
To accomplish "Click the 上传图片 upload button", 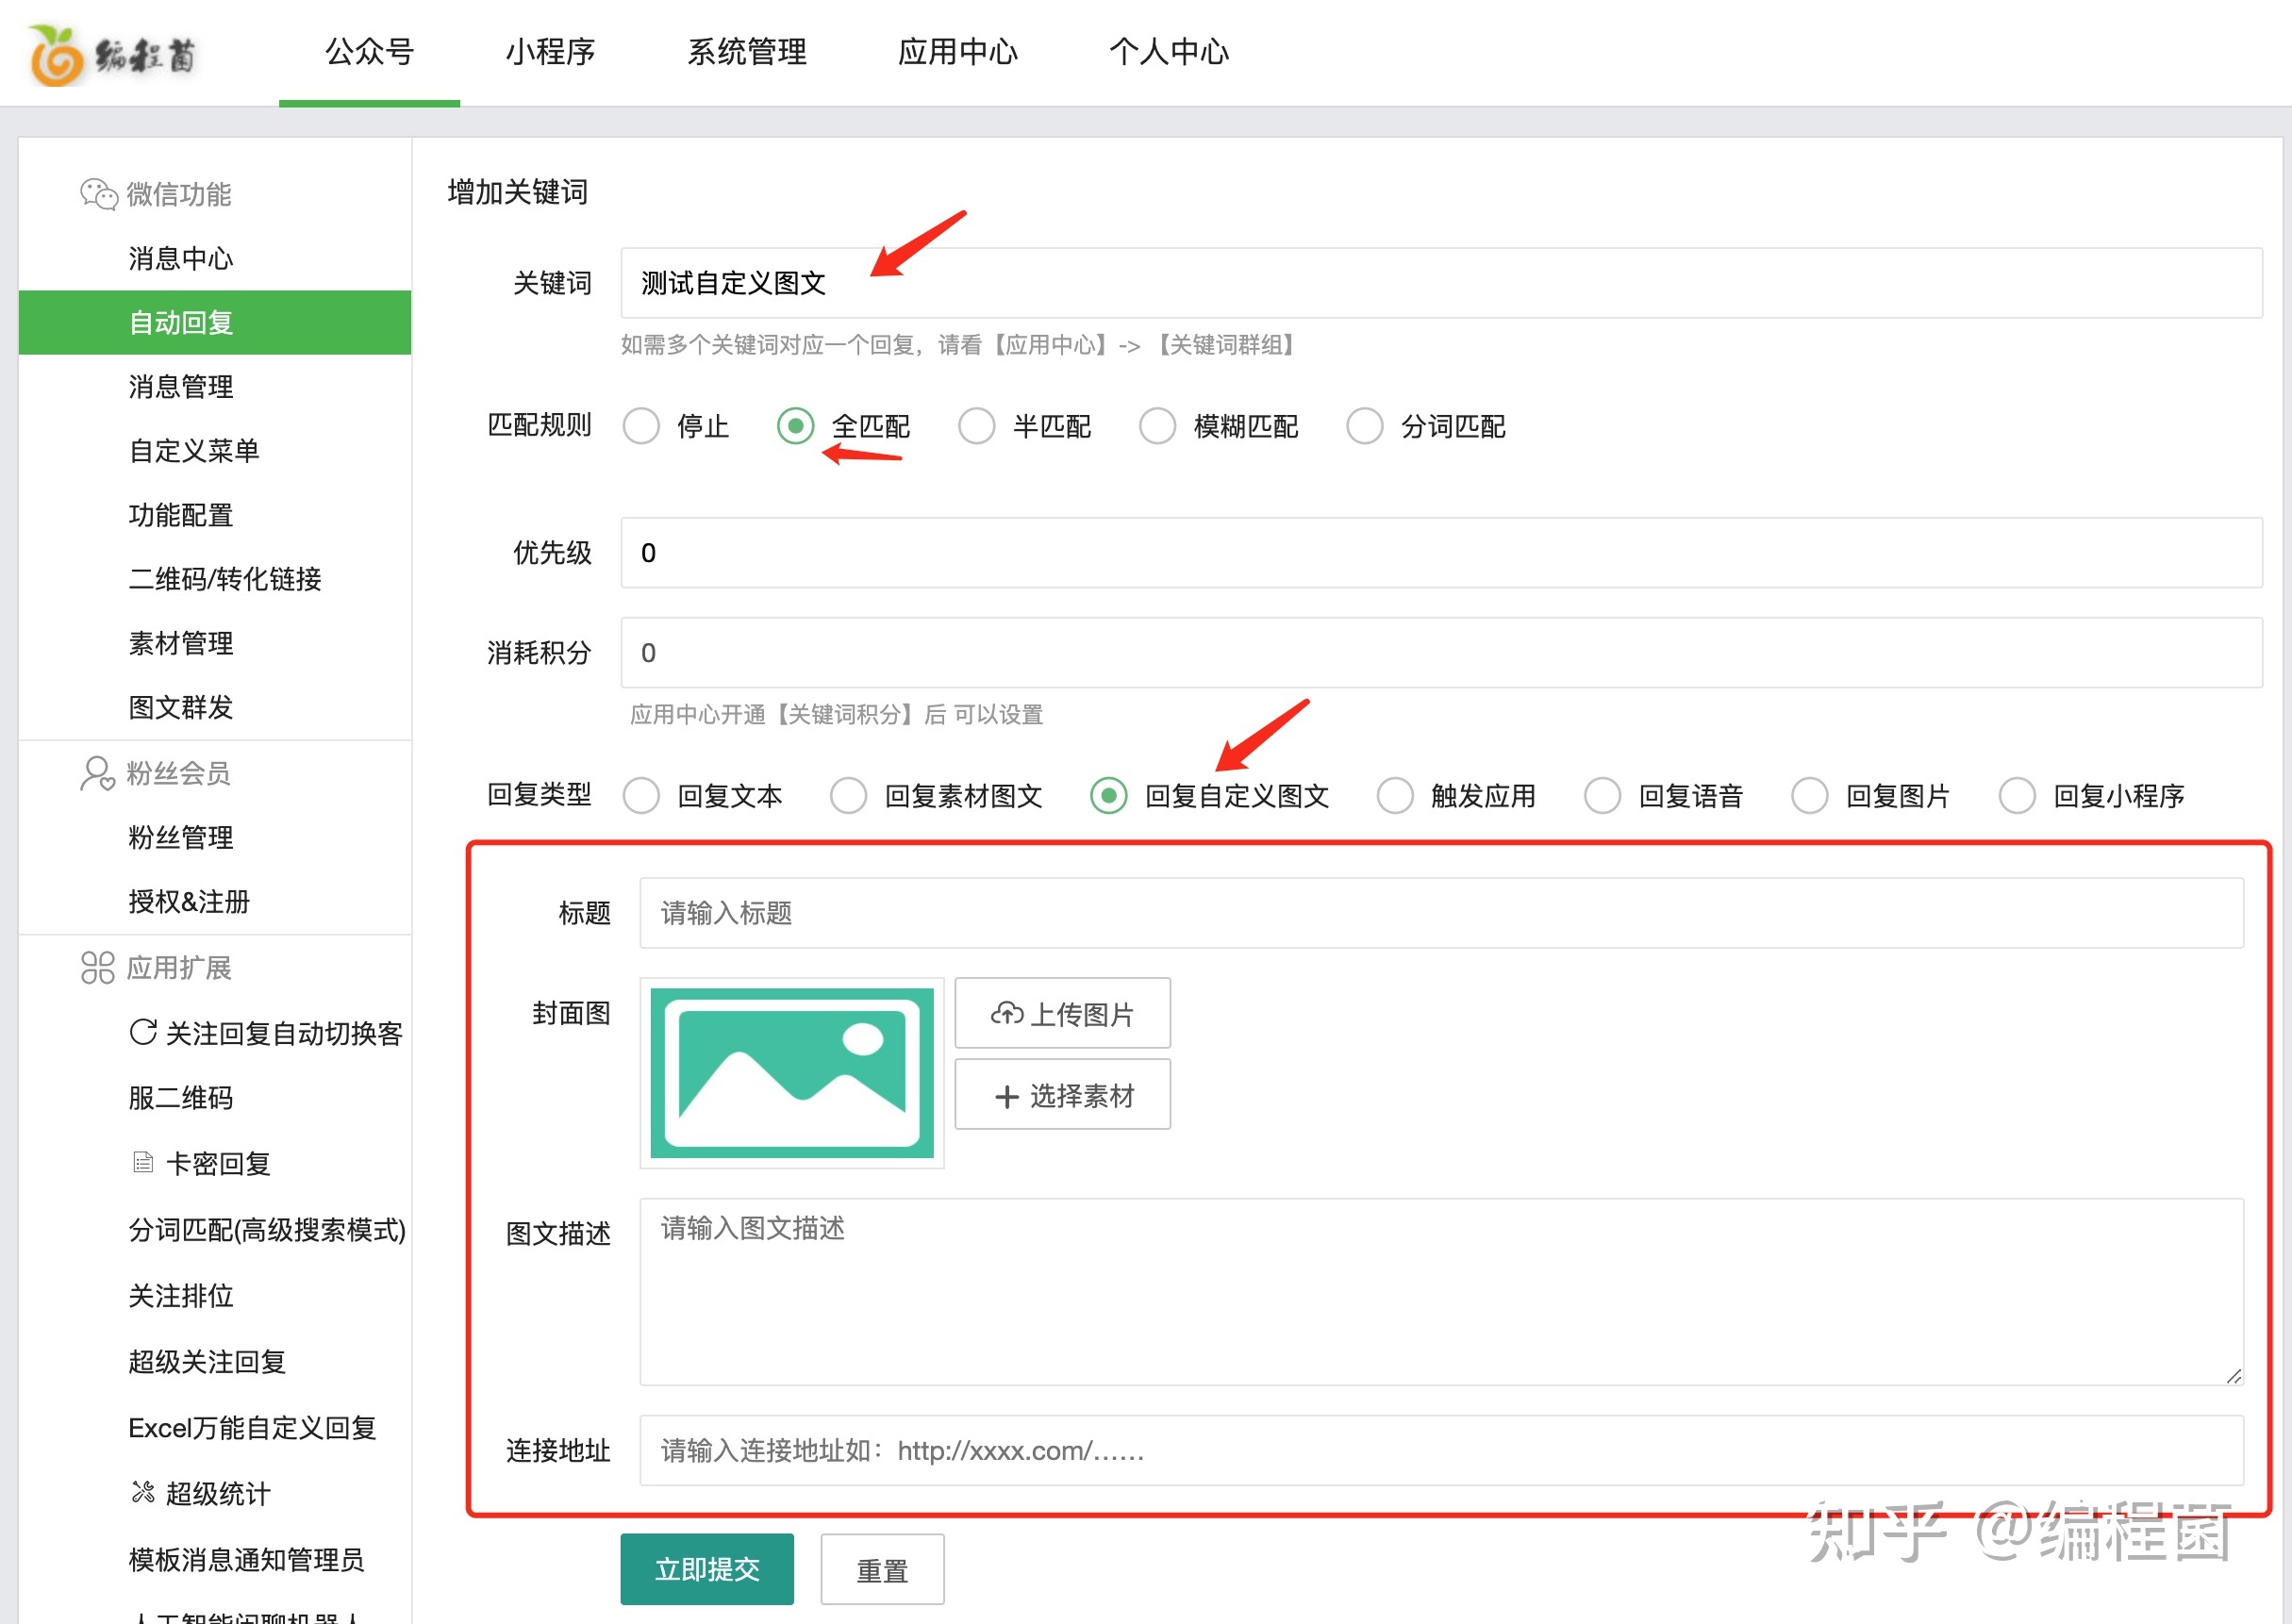I will 1062,1013.
